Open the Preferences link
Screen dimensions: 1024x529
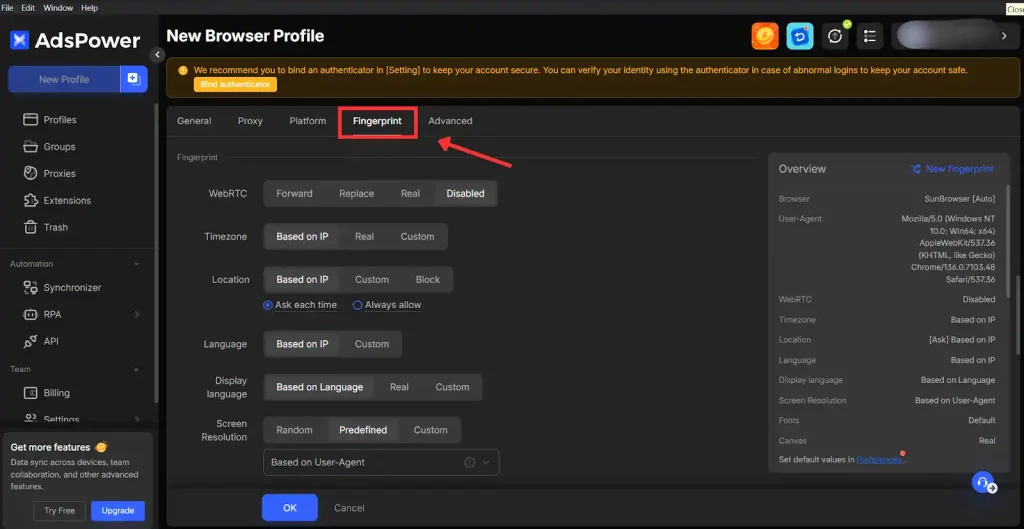click(x=880, y=460)
